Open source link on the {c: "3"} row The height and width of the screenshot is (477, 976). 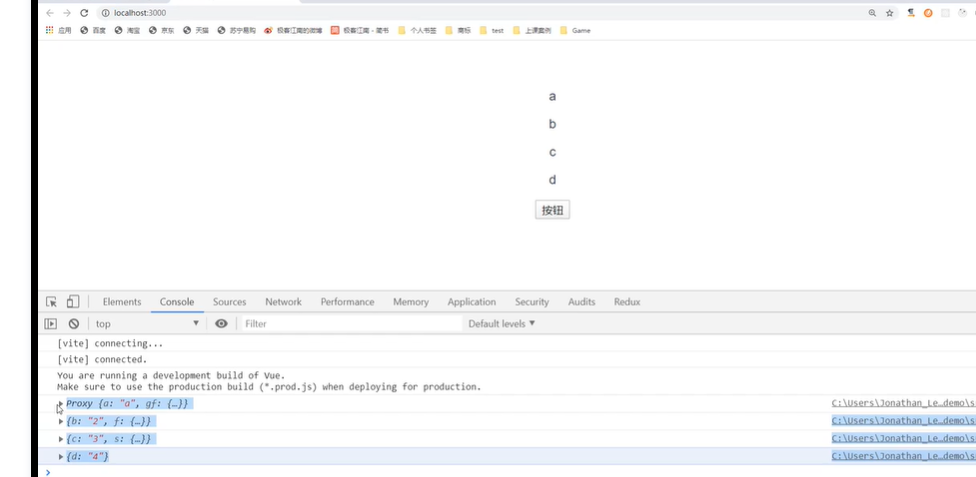903,438
